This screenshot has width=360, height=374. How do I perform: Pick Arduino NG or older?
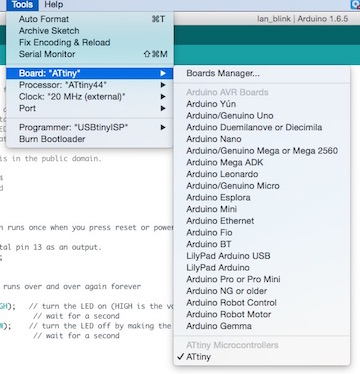[262, 291]
